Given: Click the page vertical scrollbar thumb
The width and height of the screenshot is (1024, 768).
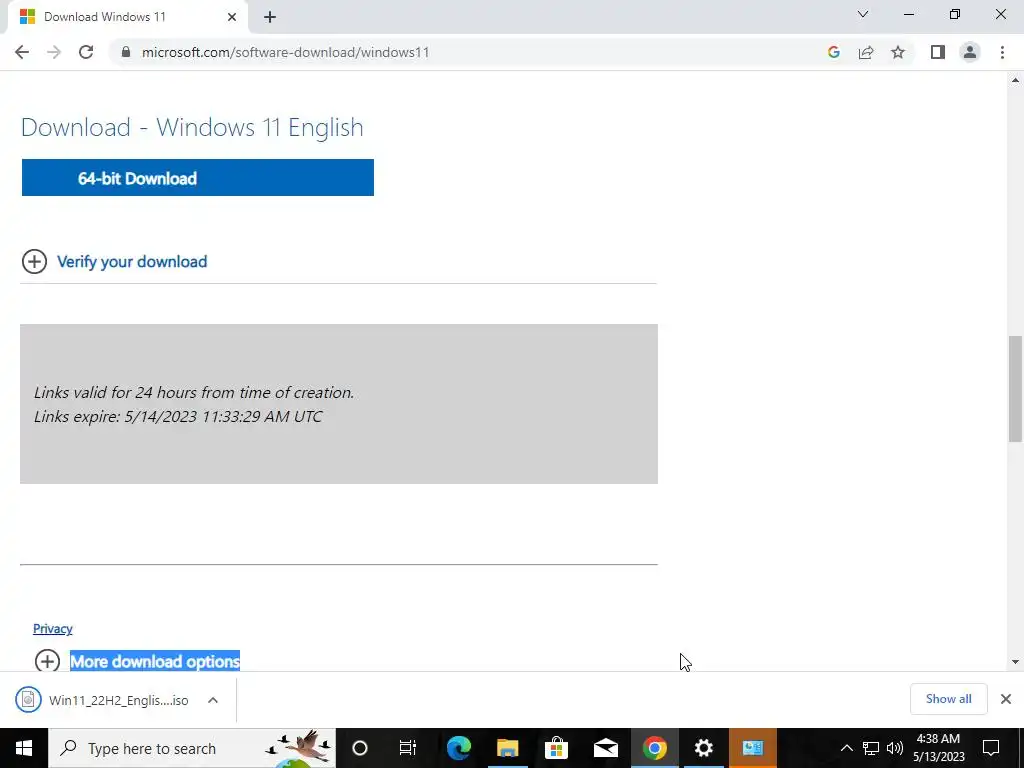Looking at the screenshot, I should (1015, 389).
